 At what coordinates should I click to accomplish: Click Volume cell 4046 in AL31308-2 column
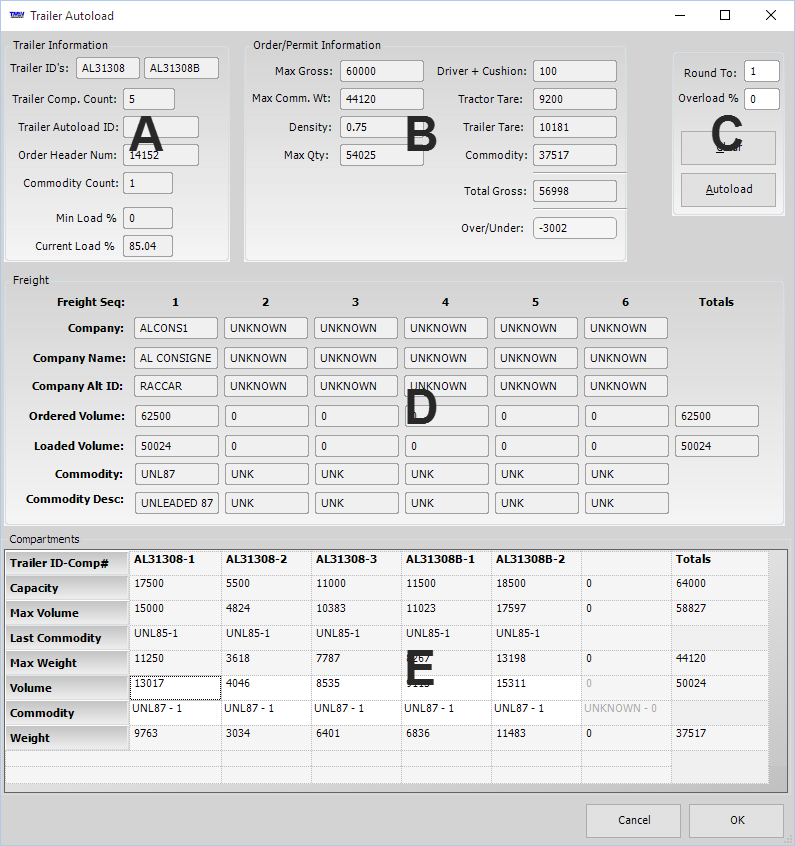coord(266,688)
